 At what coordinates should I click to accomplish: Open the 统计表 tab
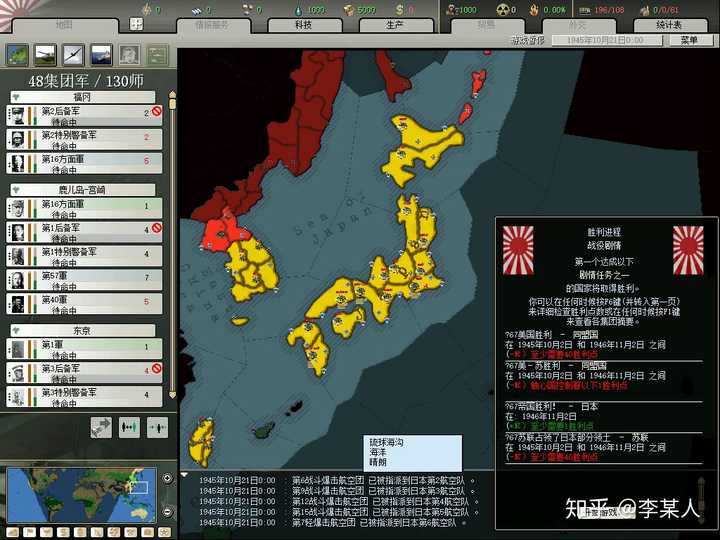(669, 25)
